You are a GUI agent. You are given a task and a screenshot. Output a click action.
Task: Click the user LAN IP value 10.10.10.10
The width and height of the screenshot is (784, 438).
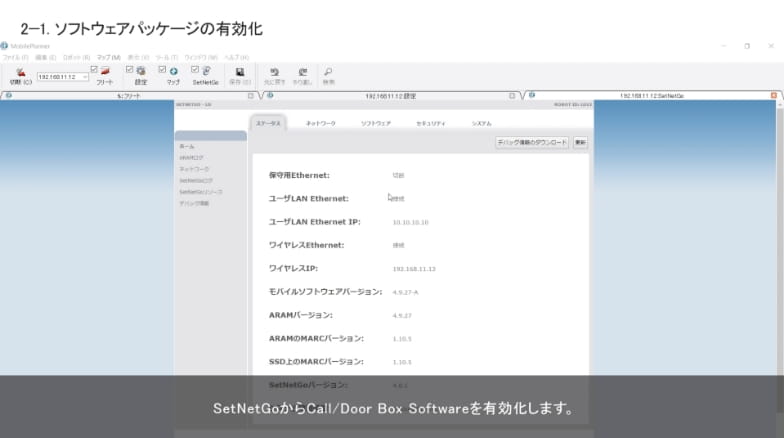[x=410, y=222]
